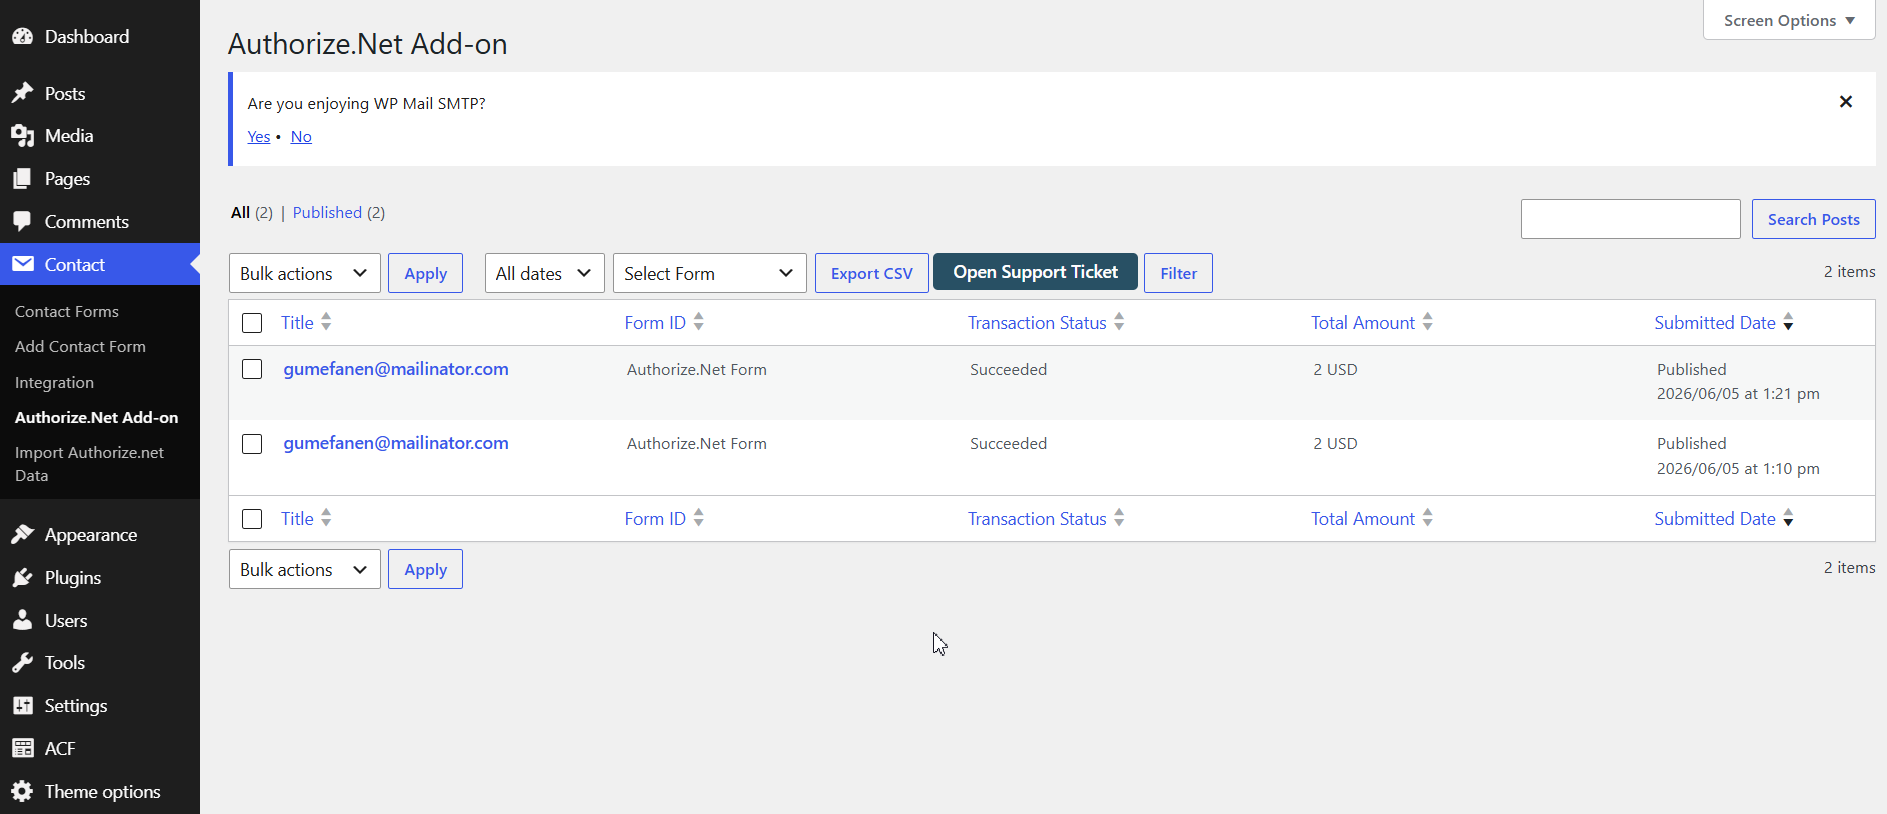This screenshot has height=814, width=1887.
Task: Click the top Transaction Status column header
Action: (1037, 323)
